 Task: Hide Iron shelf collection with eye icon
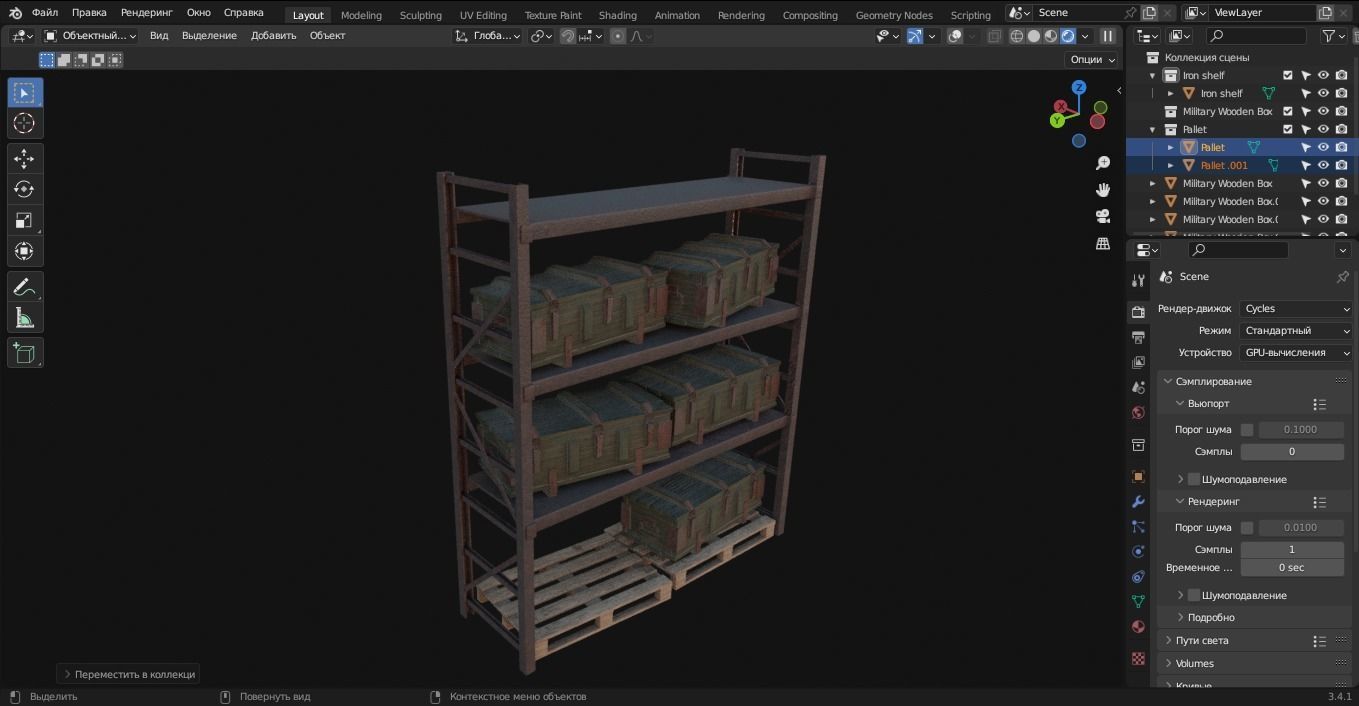pyautogui.click(x=1323, y=75)
